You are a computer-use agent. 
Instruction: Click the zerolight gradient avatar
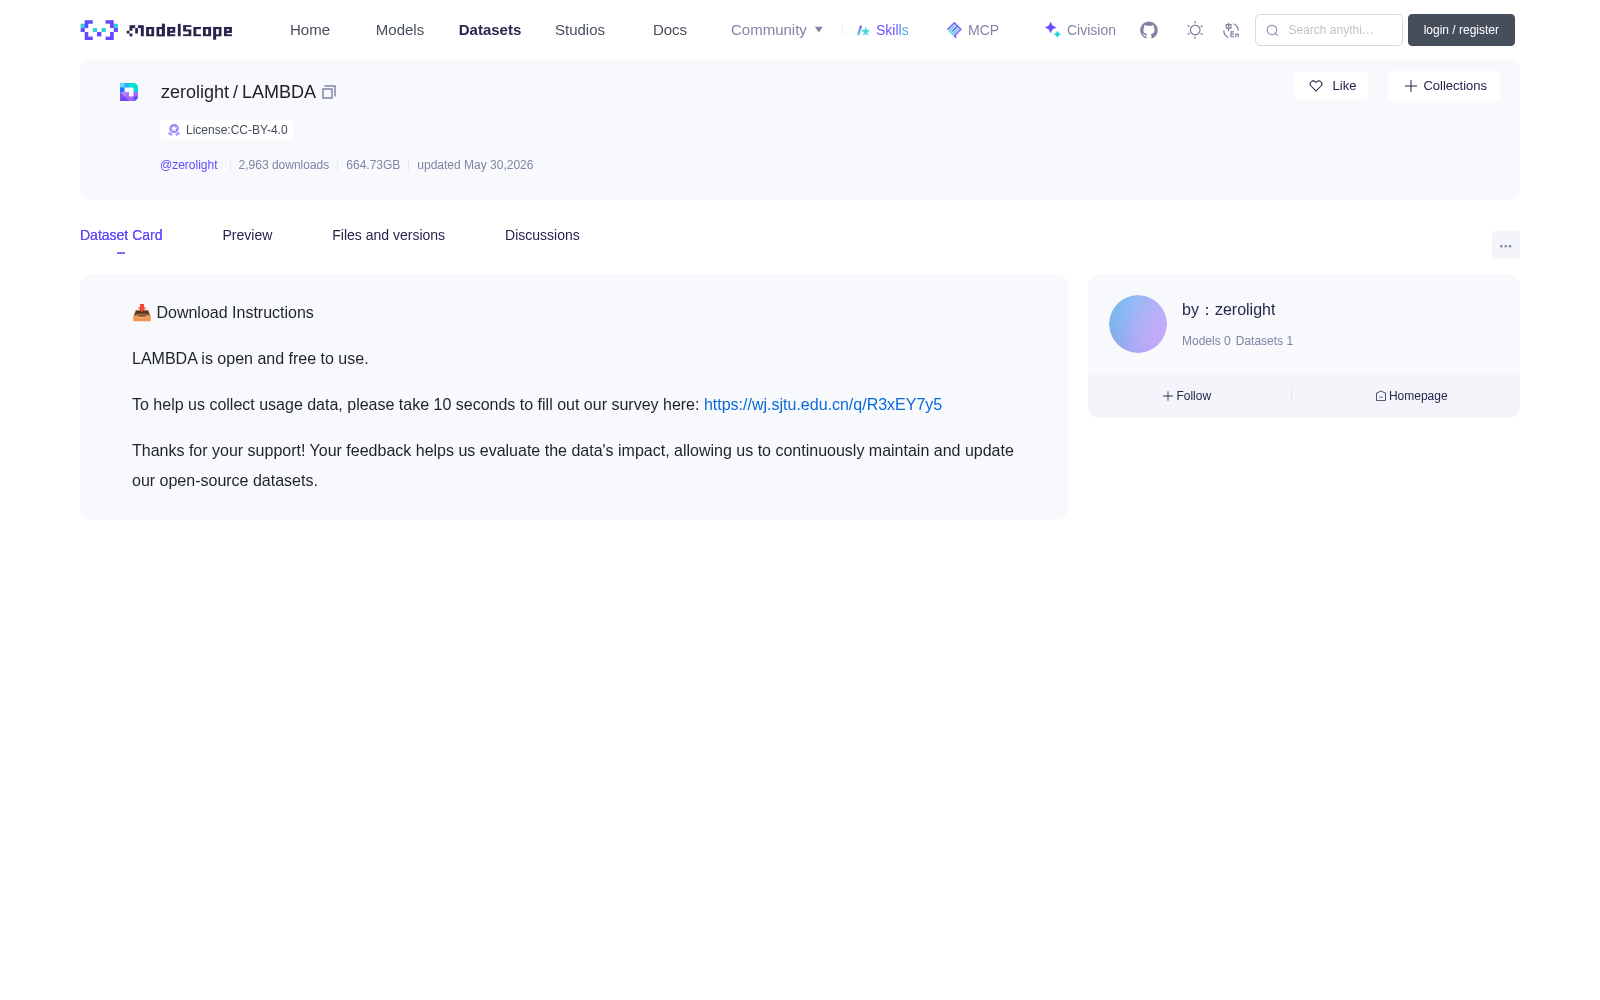[1138, 324]
